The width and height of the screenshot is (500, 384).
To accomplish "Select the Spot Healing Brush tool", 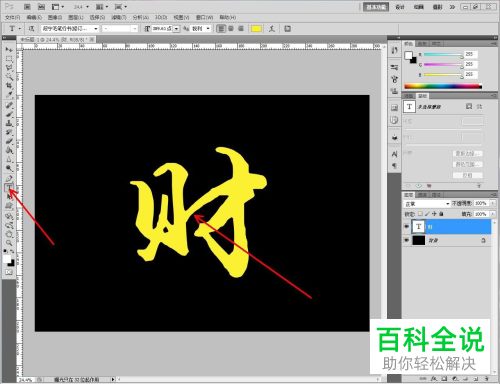I will (9, 106).
